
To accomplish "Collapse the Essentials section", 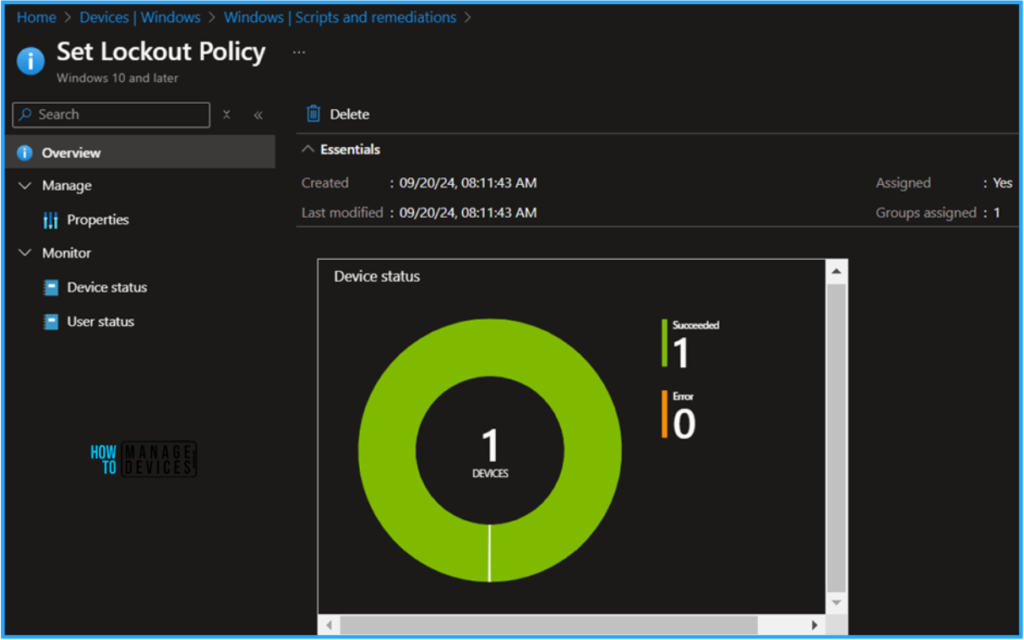I will tap(308, 150).
